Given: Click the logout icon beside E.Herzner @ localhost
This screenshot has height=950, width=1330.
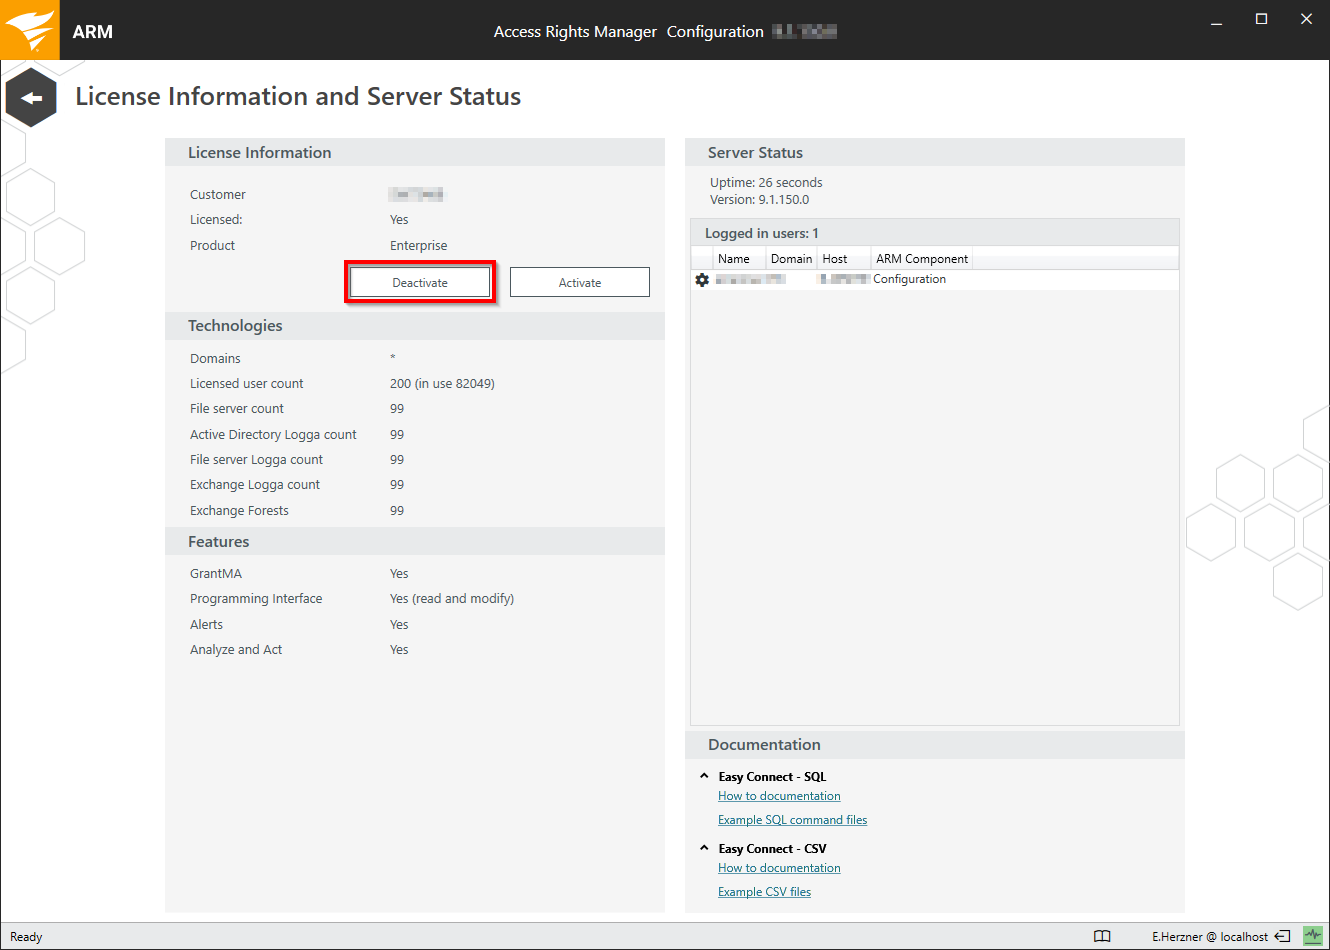Looking at the screenshot, I should pyautogui.click(x=1282, y=936).
